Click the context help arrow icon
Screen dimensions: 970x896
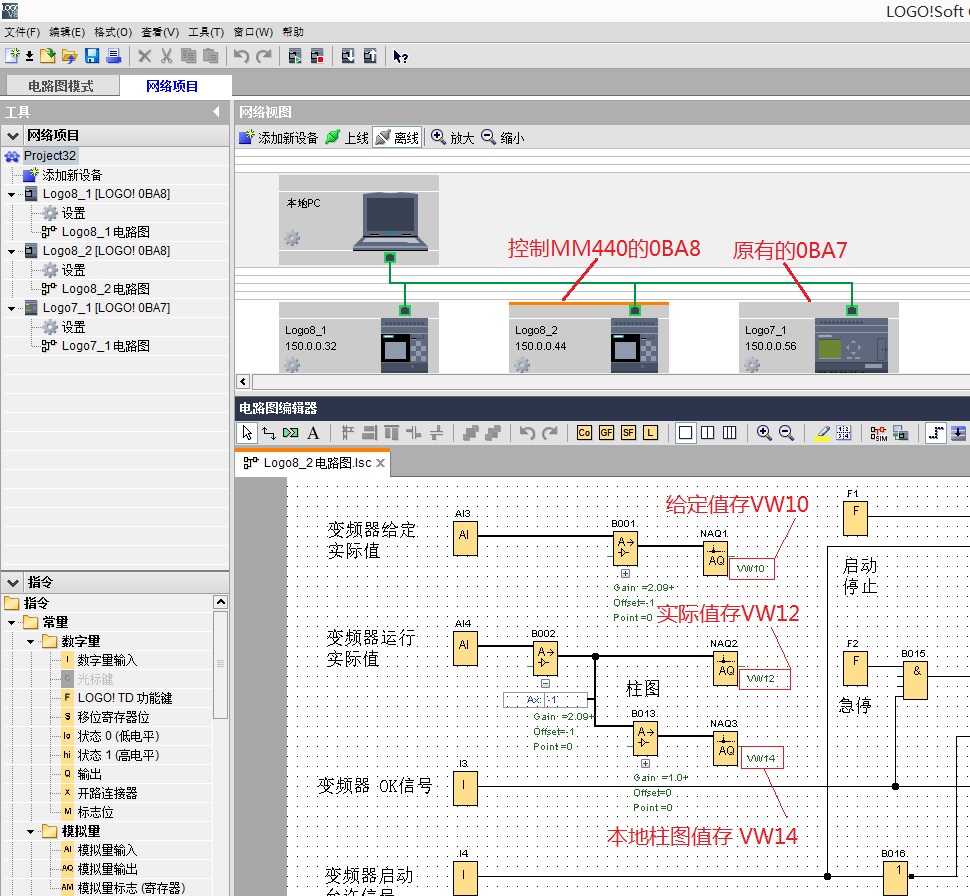pos(400,56)
